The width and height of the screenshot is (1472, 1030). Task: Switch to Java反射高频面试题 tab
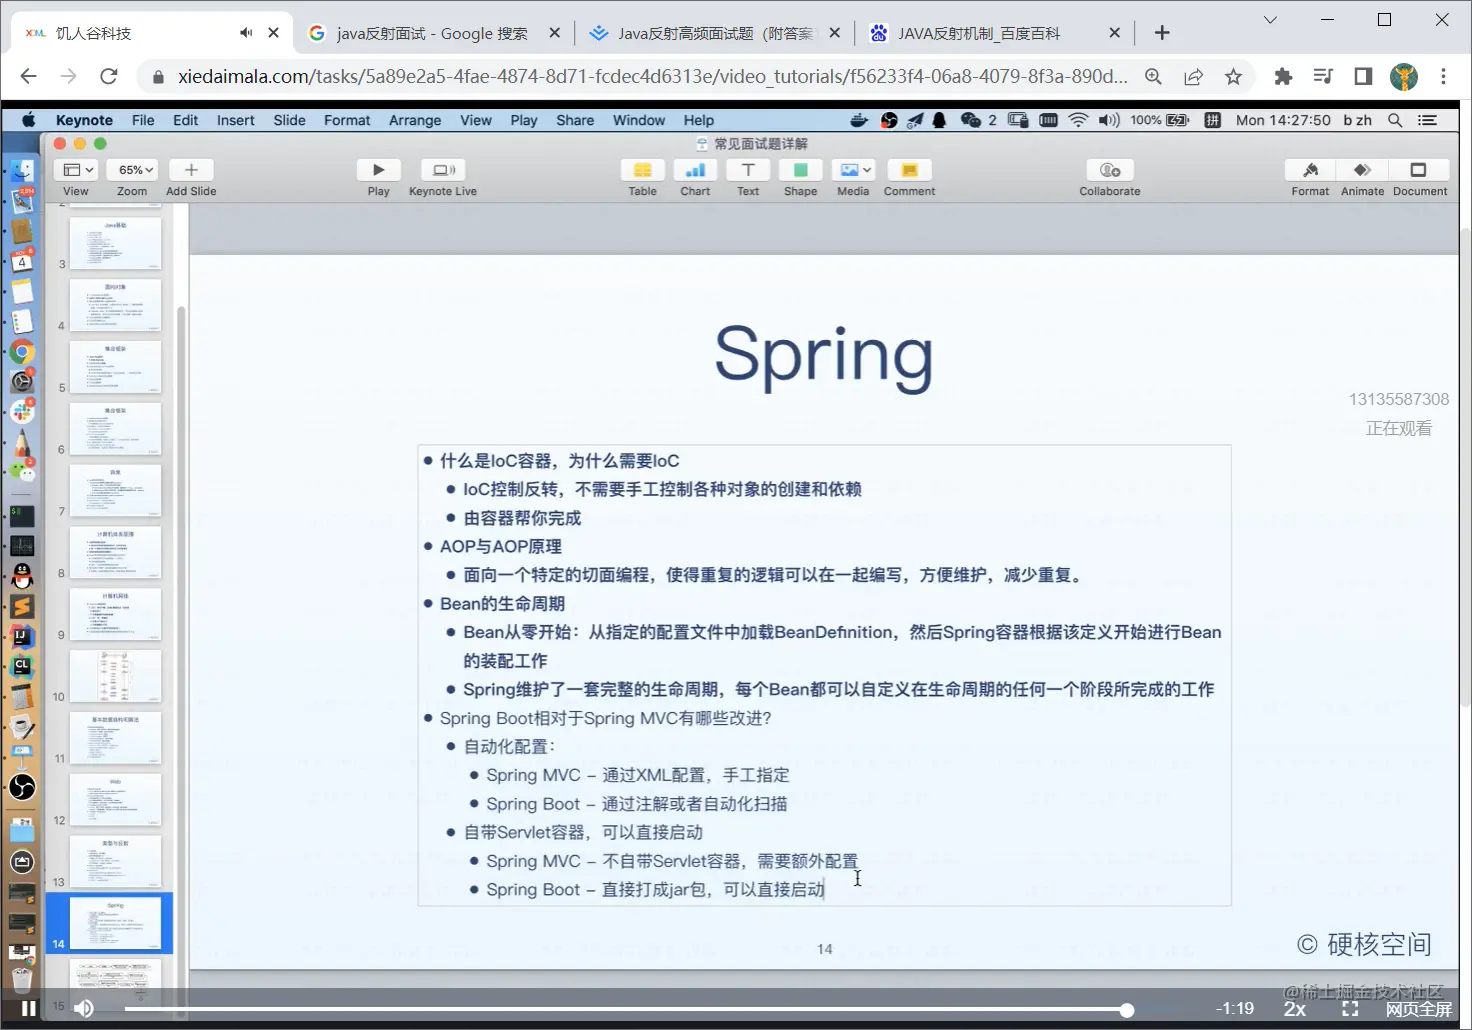pos(714,33)
